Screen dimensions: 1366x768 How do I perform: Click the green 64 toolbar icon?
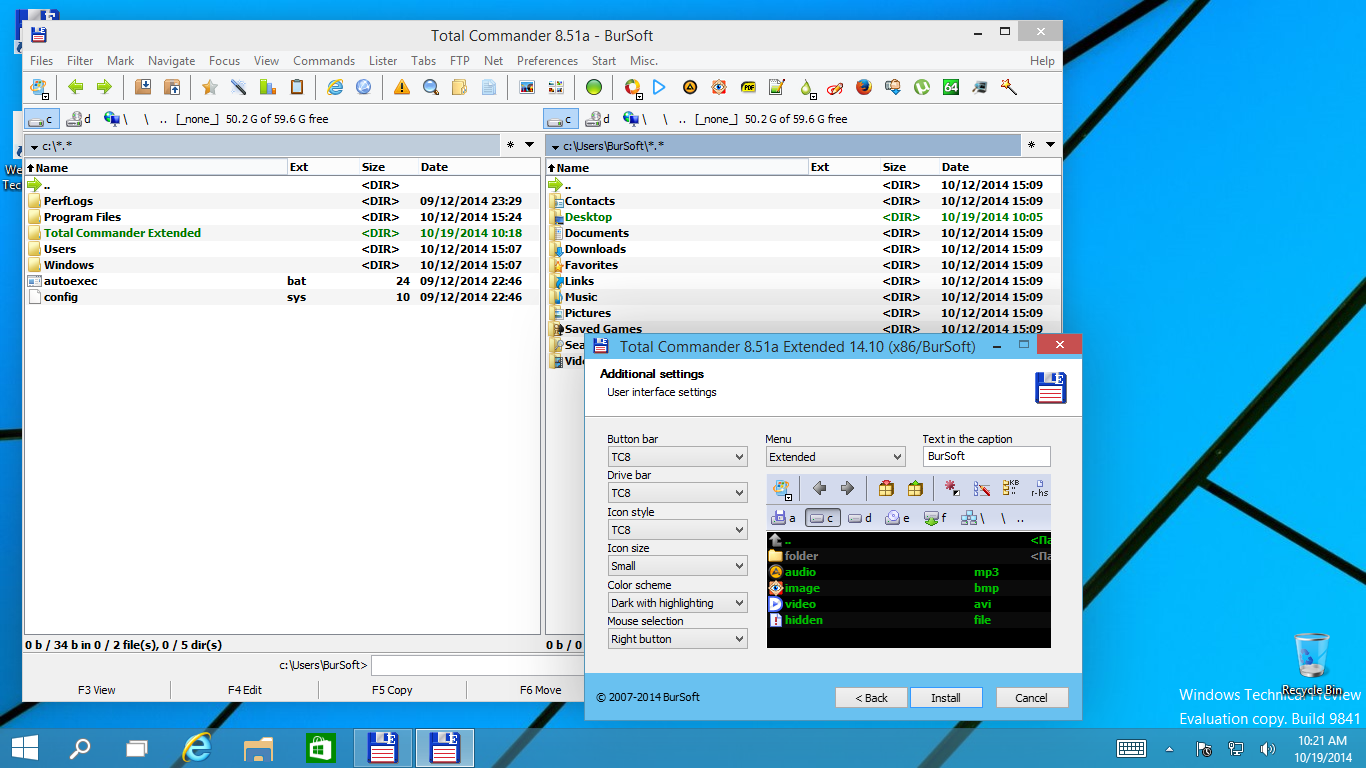pyautogui.click(x=951, y=87)
